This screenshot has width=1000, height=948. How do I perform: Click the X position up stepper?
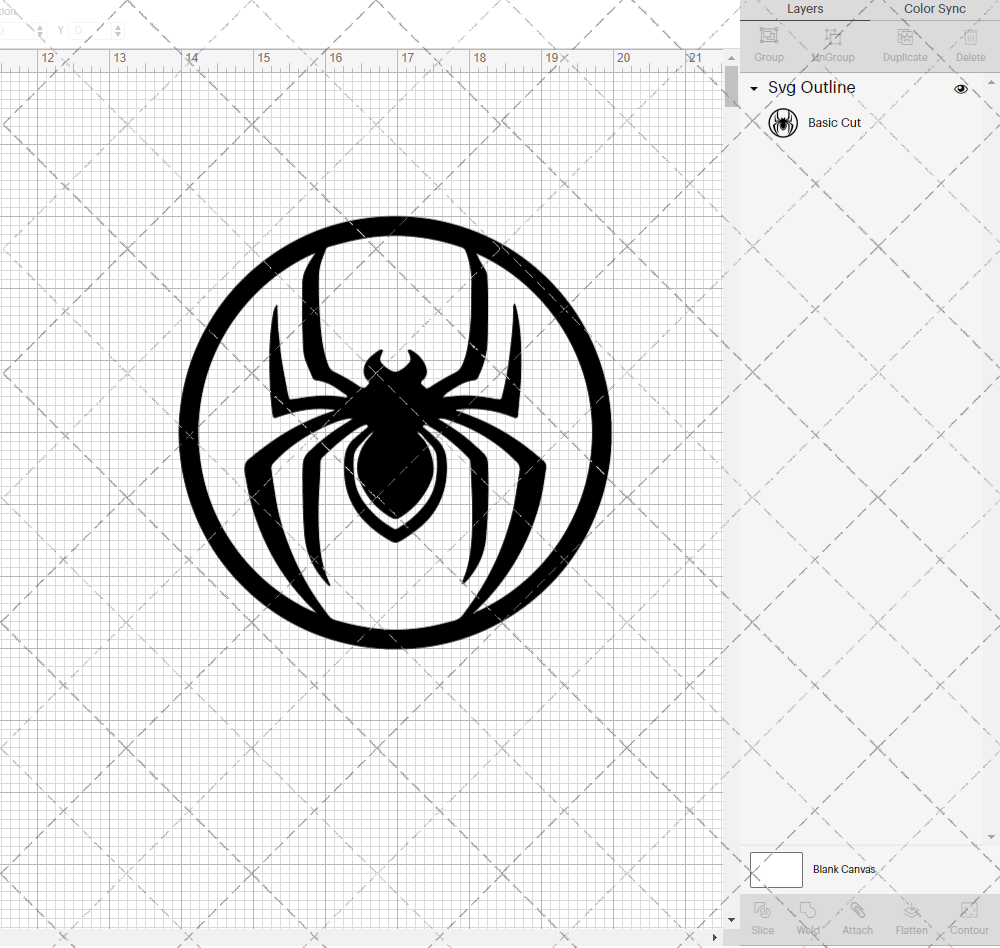click(40, 26)
